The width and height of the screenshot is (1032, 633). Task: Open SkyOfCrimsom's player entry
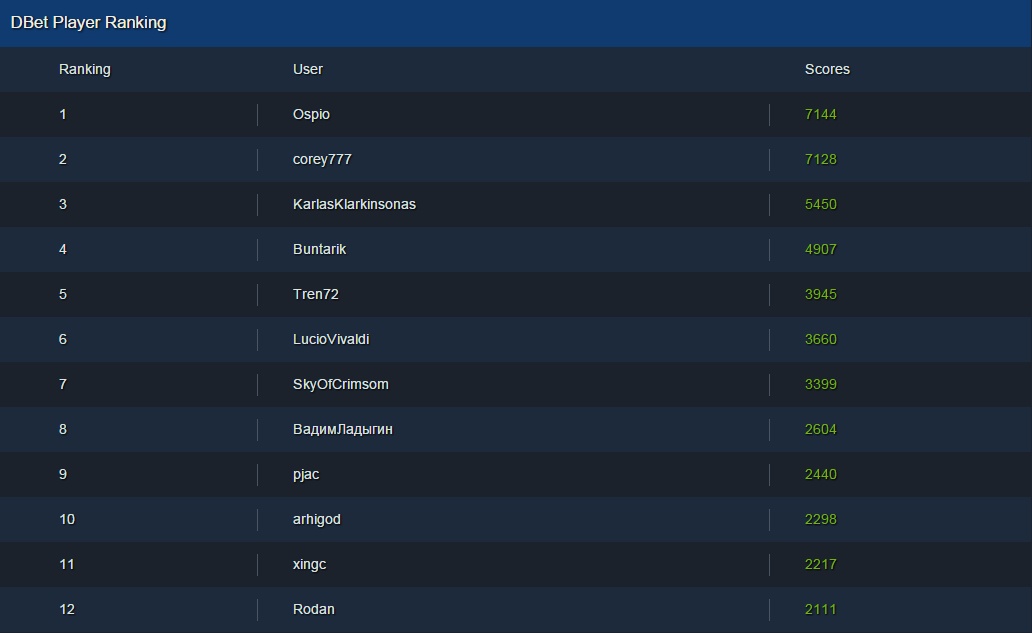(x=338, y=384)
